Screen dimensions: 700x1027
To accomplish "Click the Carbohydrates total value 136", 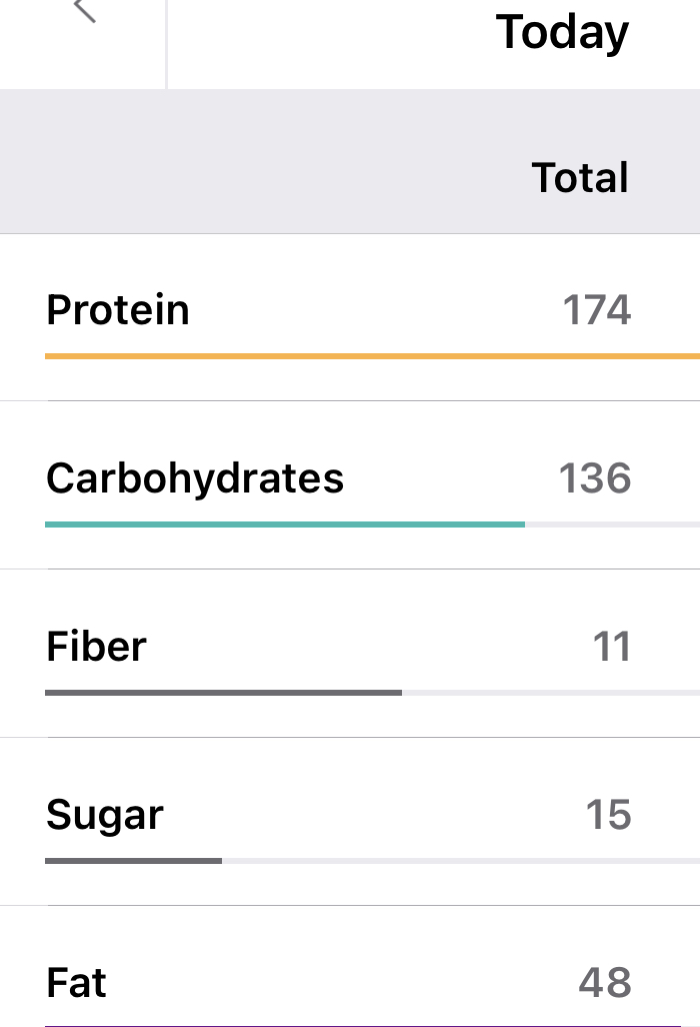I will (595, 478).
